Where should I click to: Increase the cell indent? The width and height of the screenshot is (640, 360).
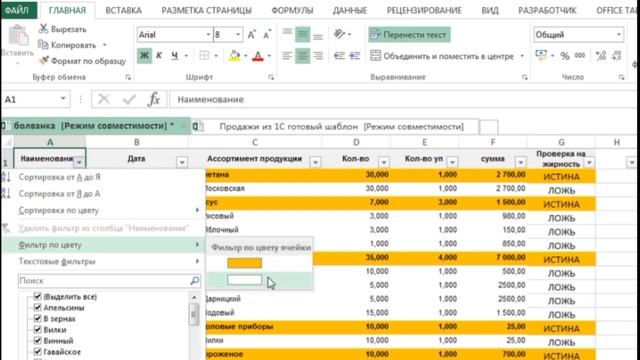tap(355, 56)
